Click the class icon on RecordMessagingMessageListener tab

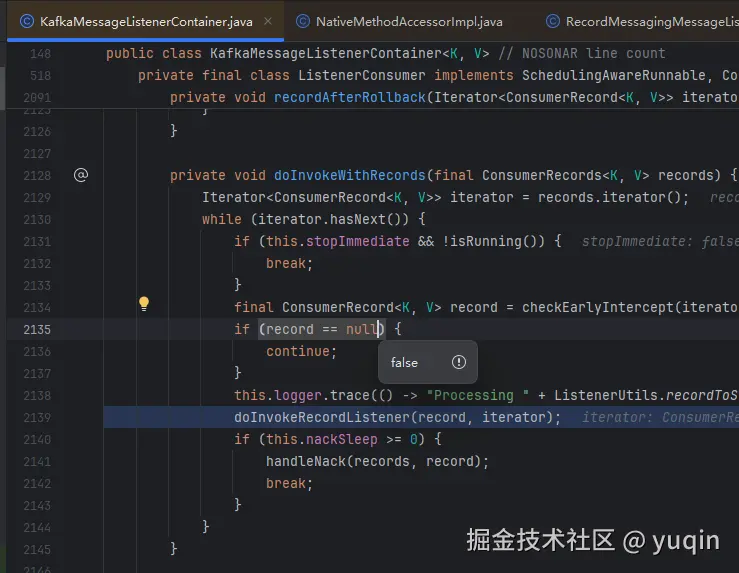pyautogui.click(x=552, y=22)
